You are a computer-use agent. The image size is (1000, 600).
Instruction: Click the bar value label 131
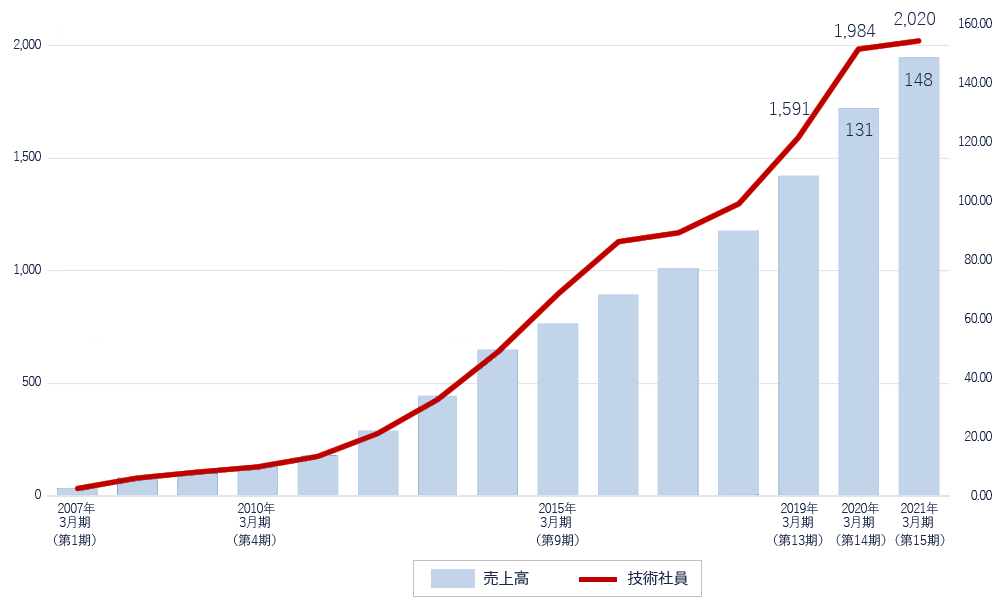click(x=859, y=130)
